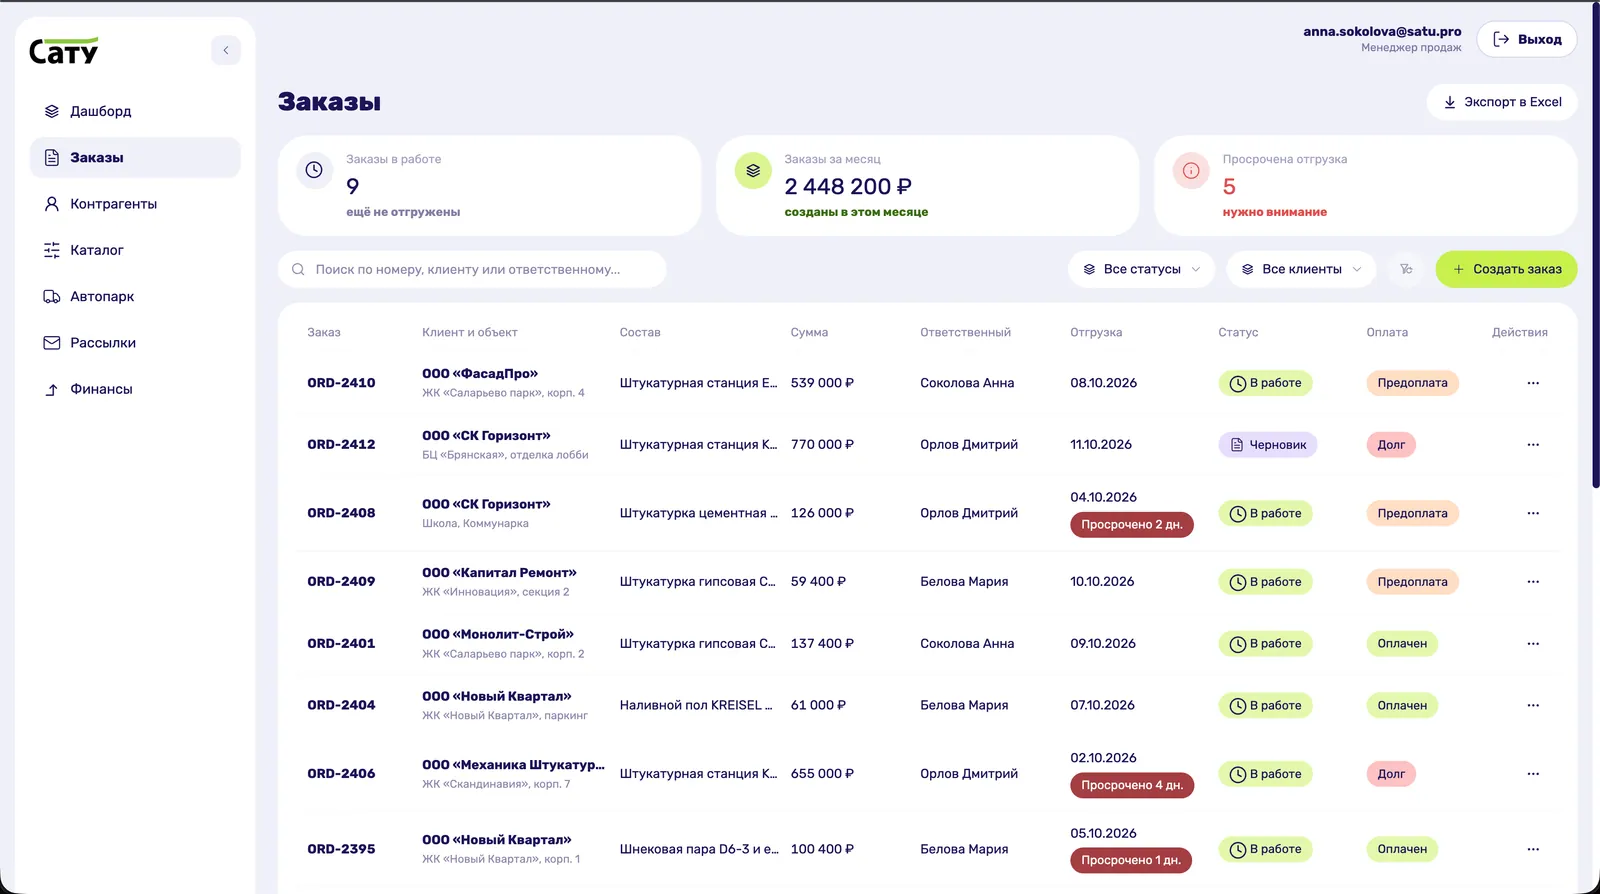Create a new order with Создать заказ

coord(1506,269)
